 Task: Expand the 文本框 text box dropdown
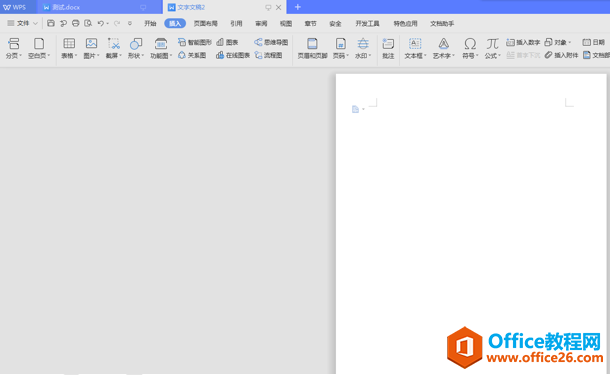coord(425,56)
